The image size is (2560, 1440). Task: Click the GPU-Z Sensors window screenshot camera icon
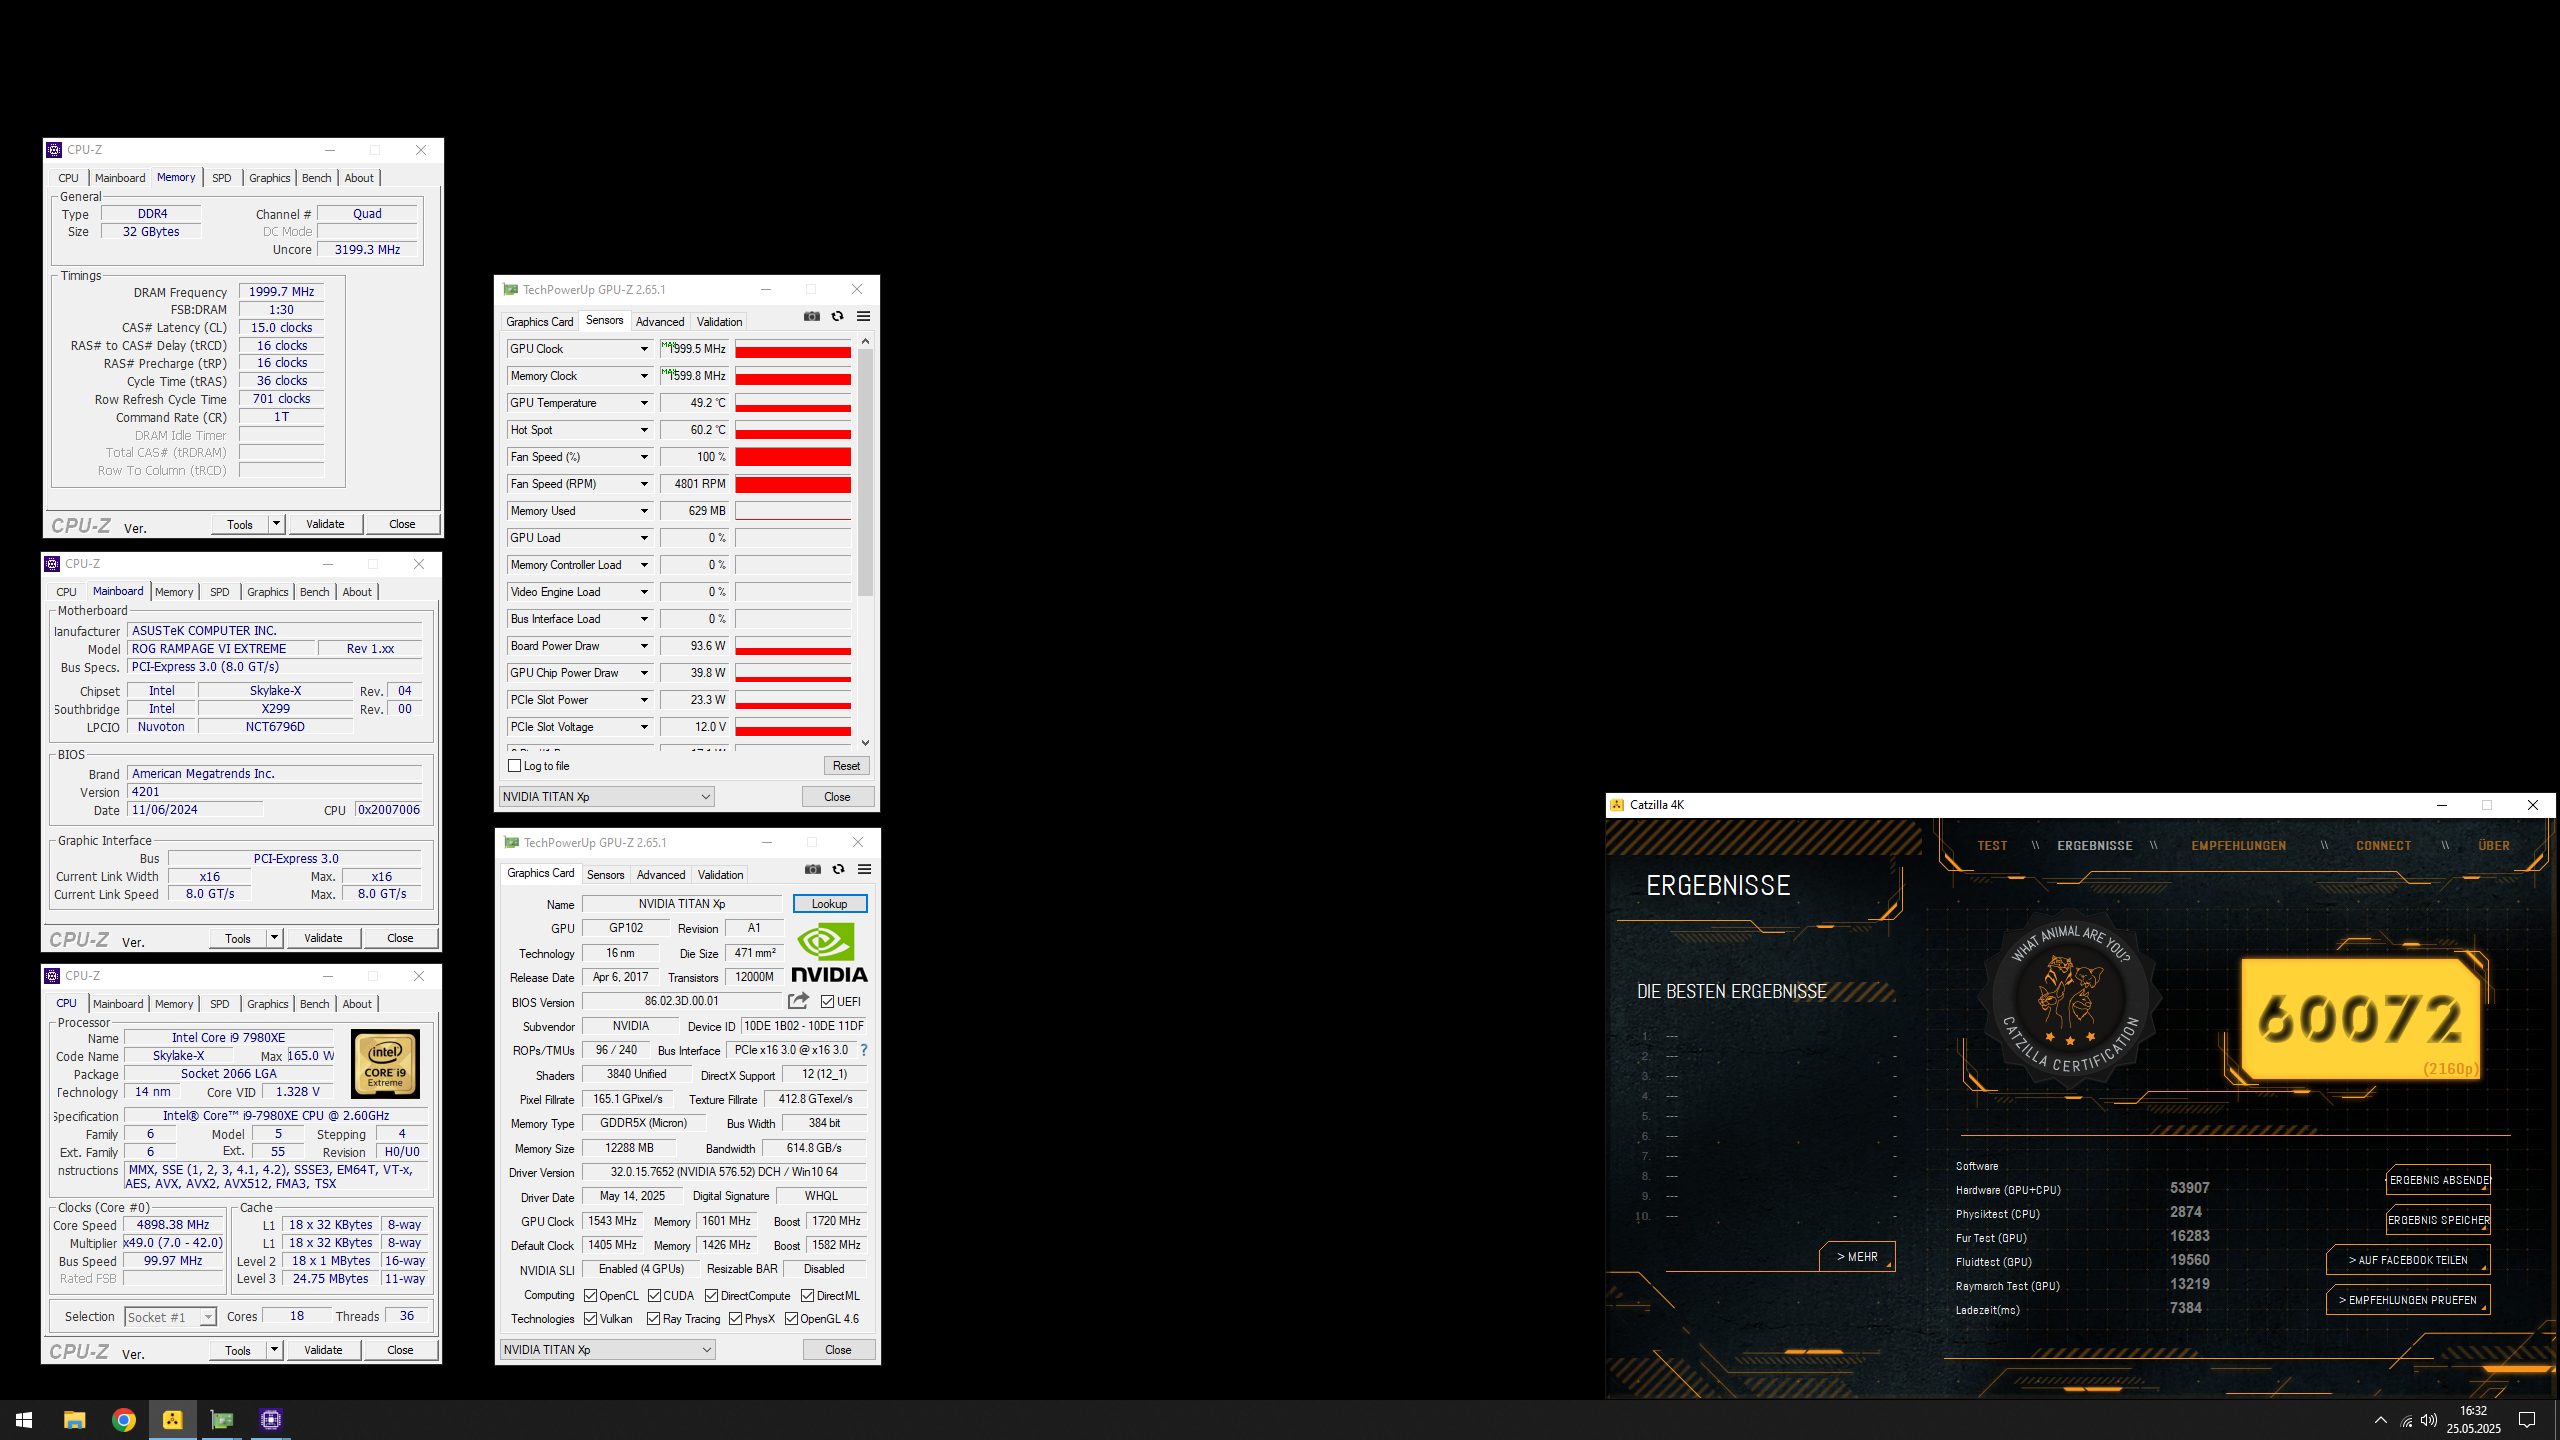[812, 317]
